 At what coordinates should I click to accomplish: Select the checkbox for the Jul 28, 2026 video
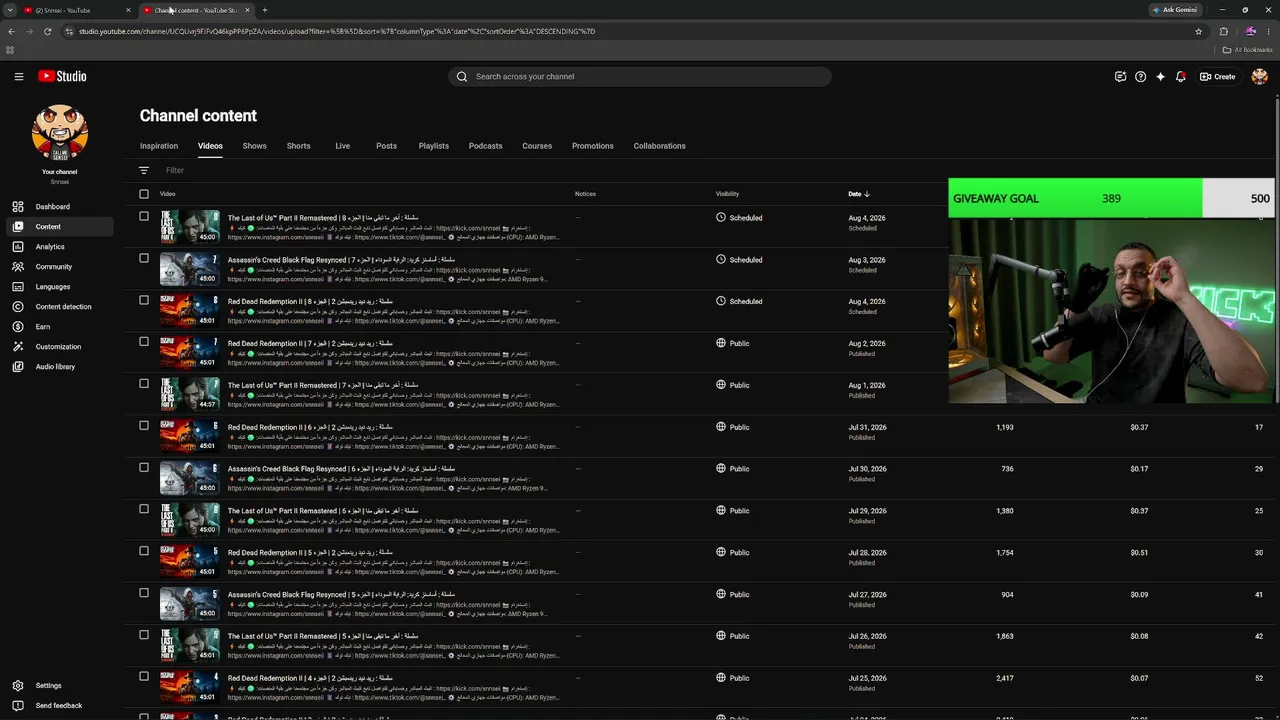(x=144, y=551)
